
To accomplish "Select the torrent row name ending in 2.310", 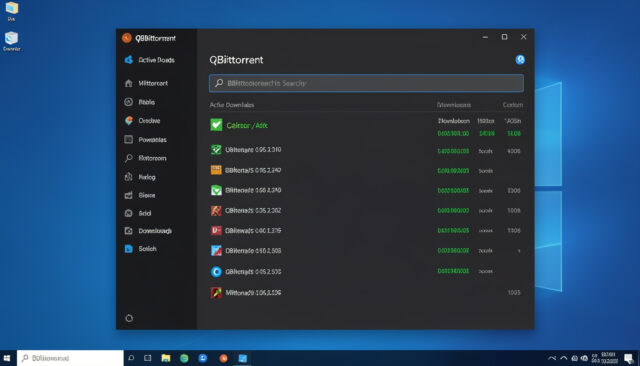I will tap(253, 150).
